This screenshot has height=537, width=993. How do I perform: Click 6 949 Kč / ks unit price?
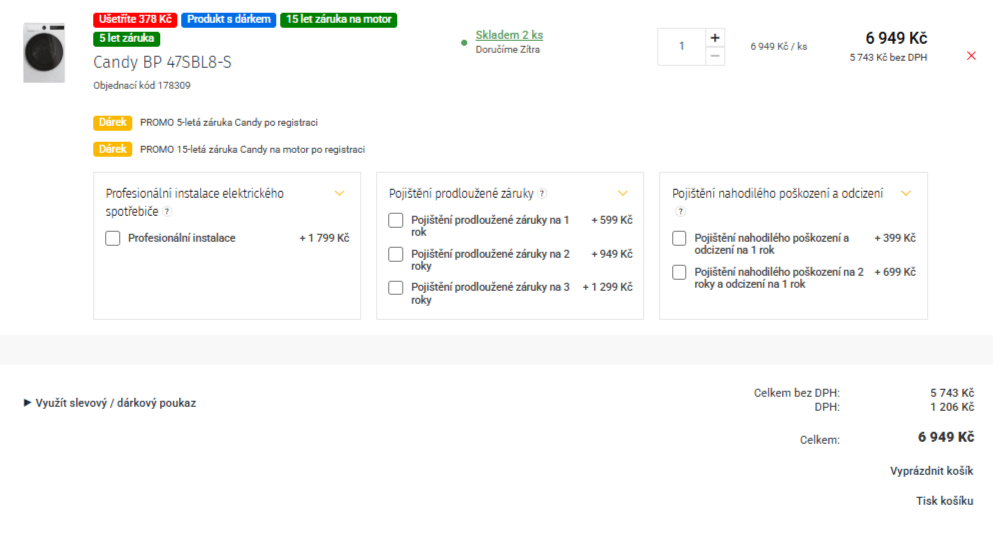coord(778,46)
